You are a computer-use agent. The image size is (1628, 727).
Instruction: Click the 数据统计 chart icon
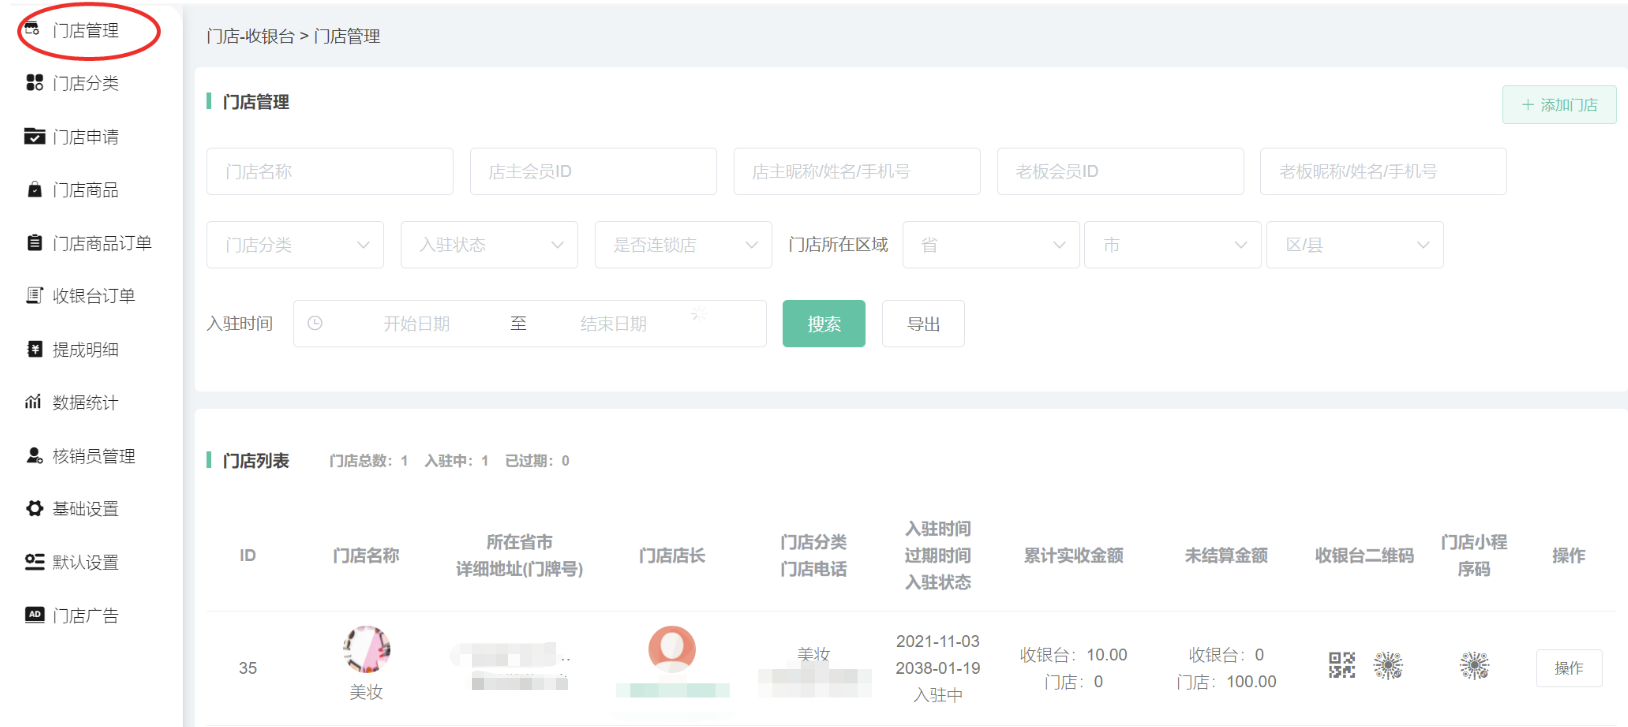click(x=34, y=402)
